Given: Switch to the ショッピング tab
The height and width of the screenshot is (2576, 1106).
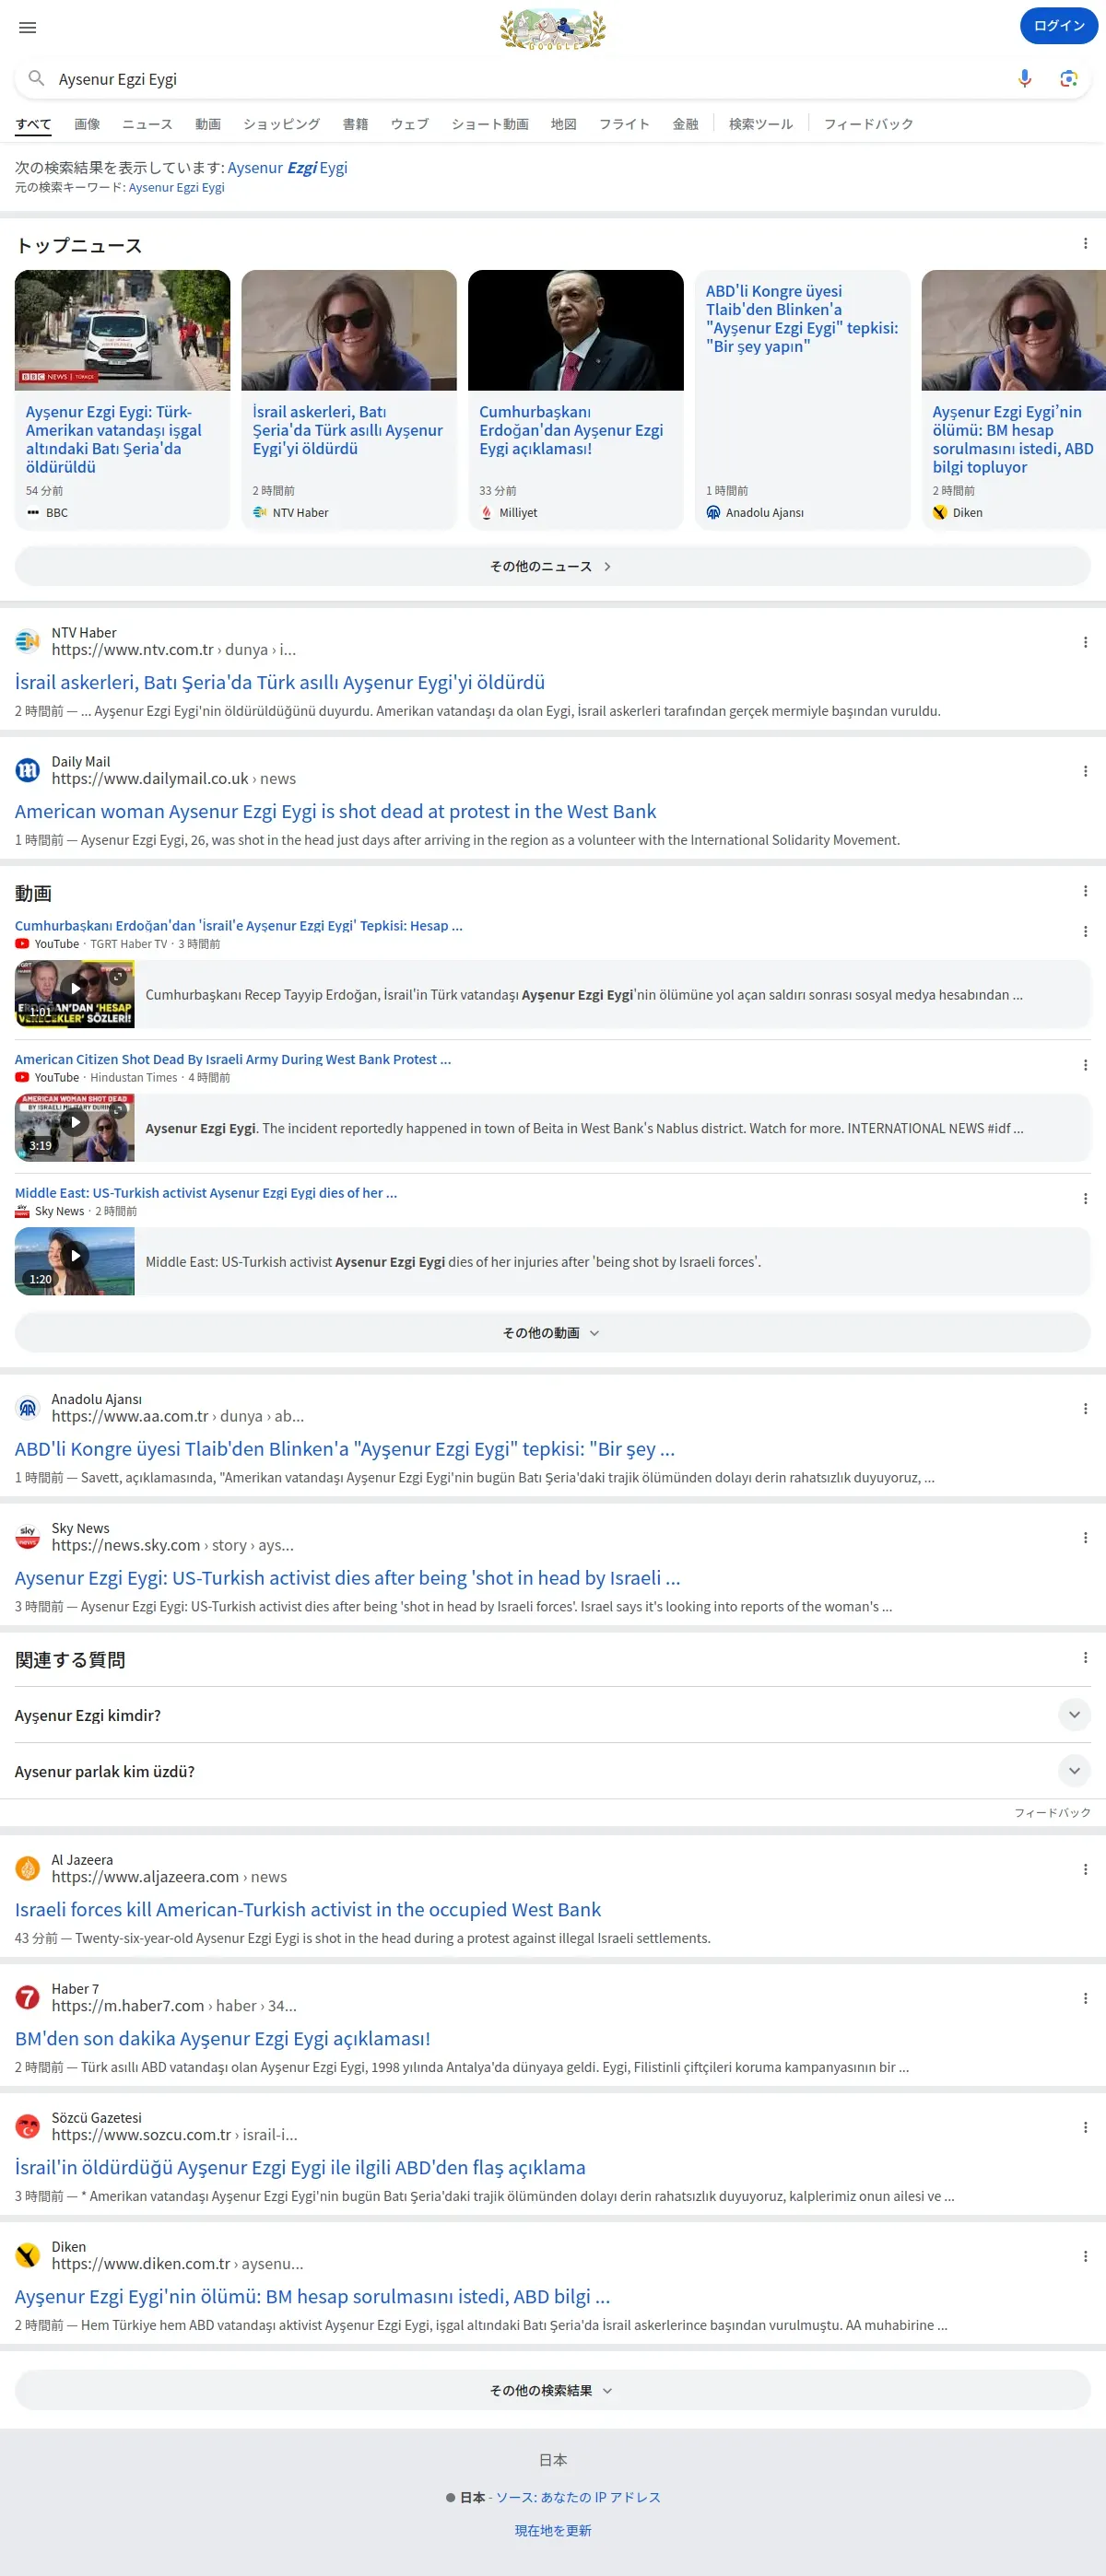Looking at the screenshot, I should click(282, 124).
